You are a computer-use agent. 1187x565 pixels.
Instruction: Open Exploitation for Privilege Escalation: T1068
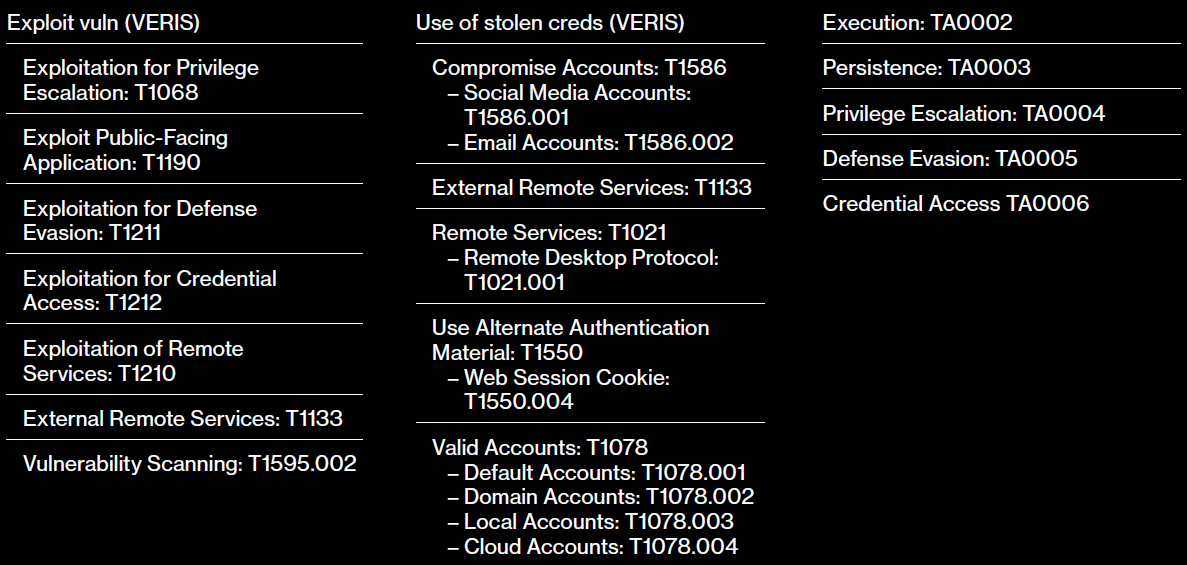click(x=141, y=80)
